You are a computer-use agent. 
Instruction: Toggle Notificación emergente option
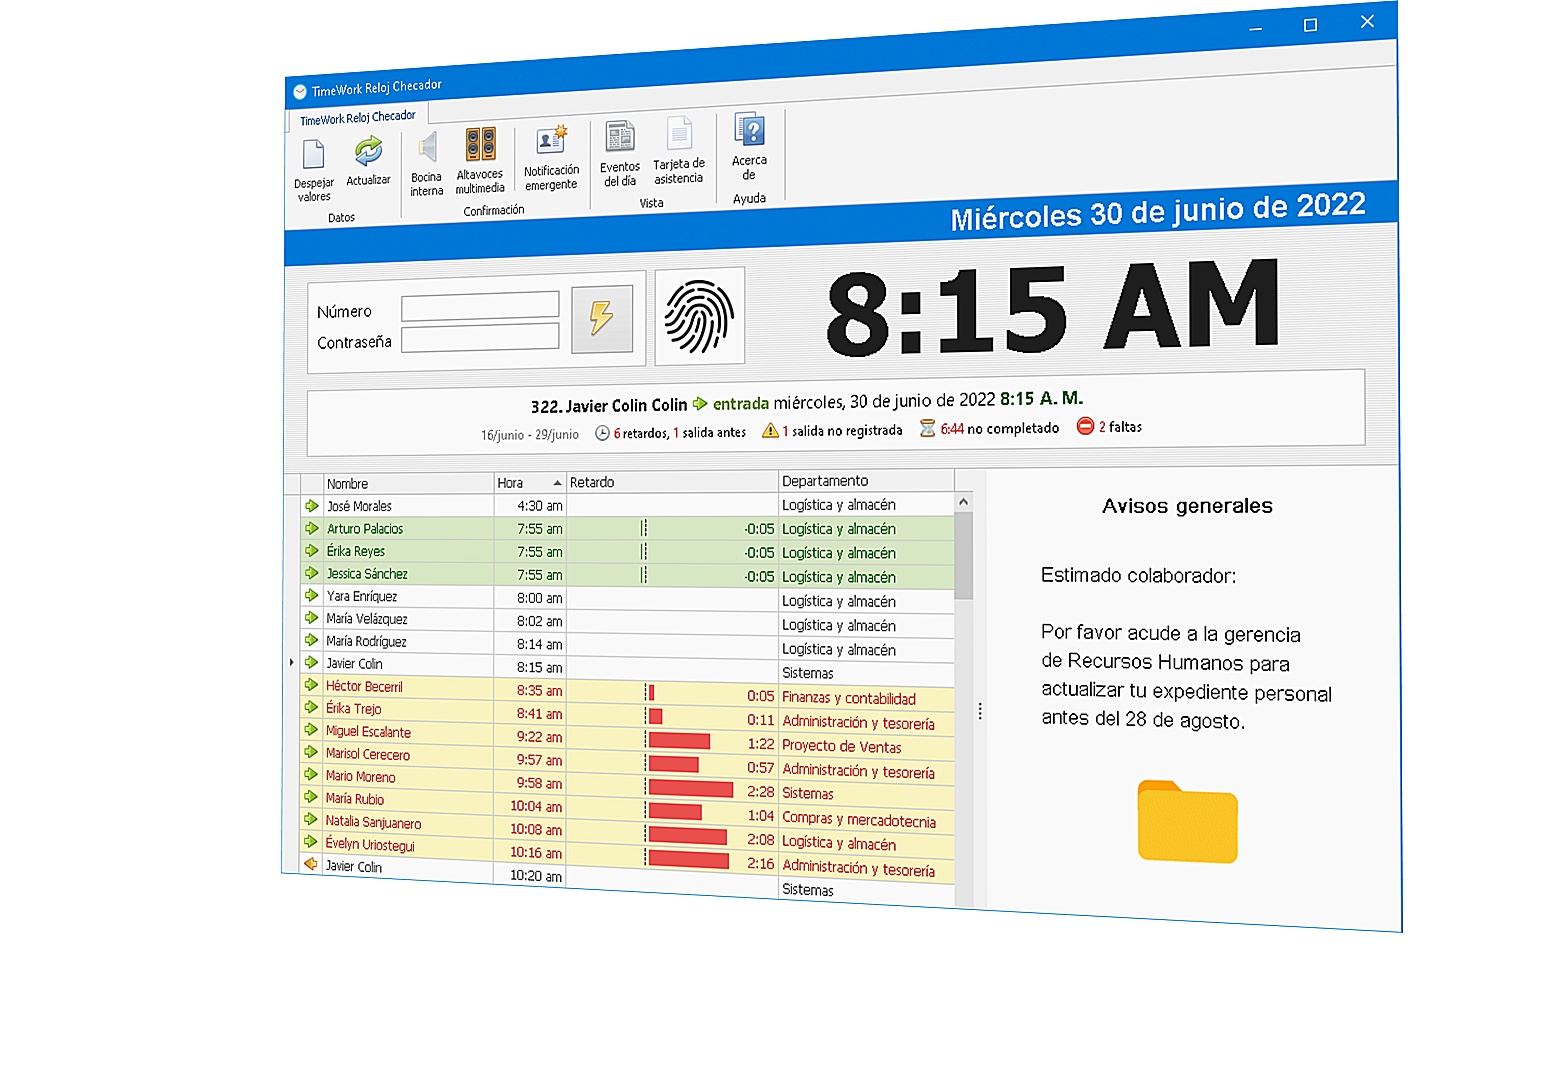point(551,142)
